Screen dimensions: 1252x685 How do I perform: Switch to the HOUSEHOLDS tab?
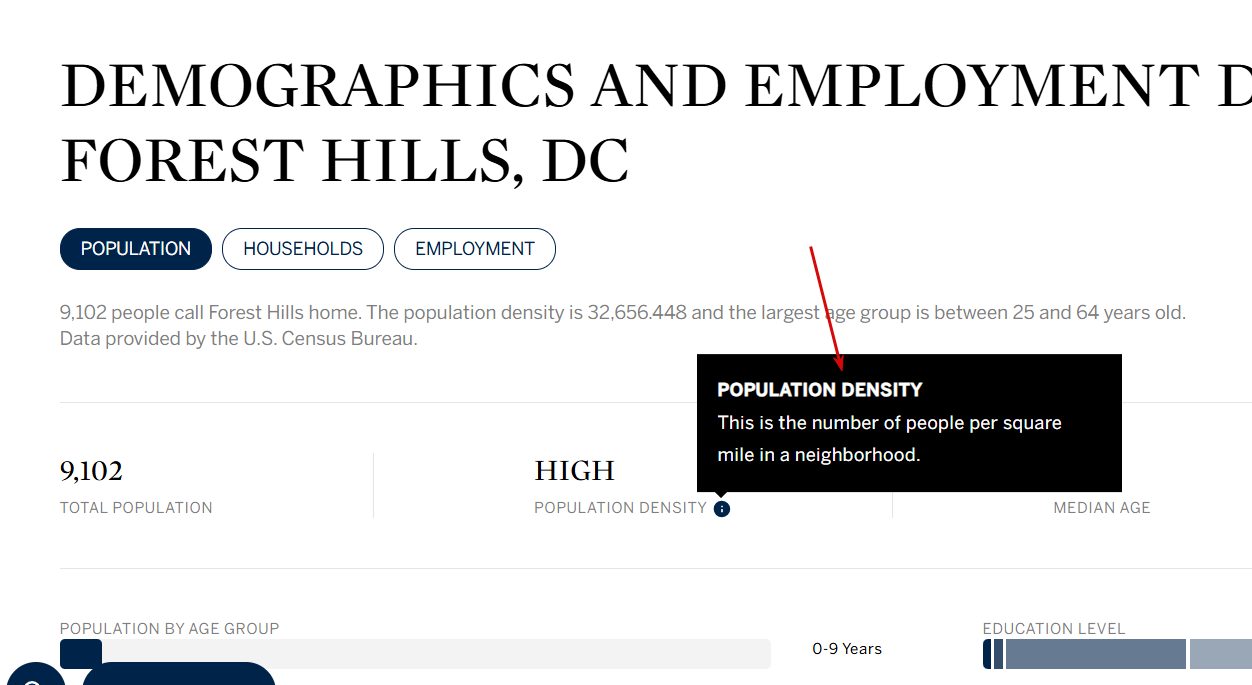click(x=303, y=249)
